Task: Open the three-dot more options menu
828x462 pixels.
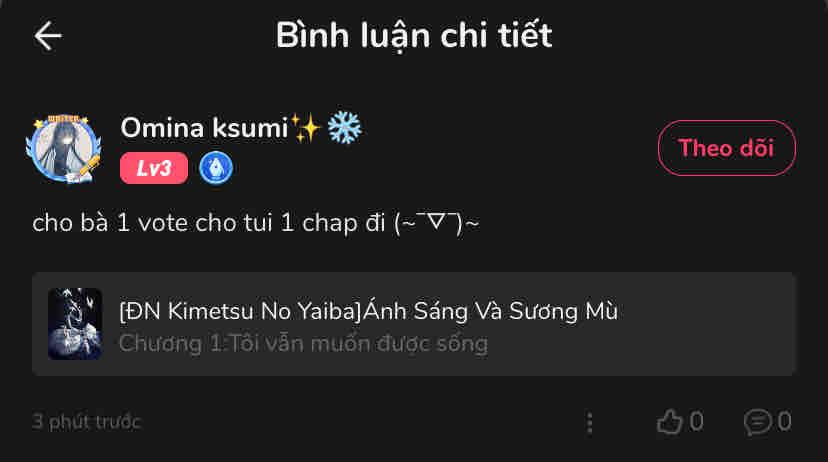Action: click(x=590, y=422)
